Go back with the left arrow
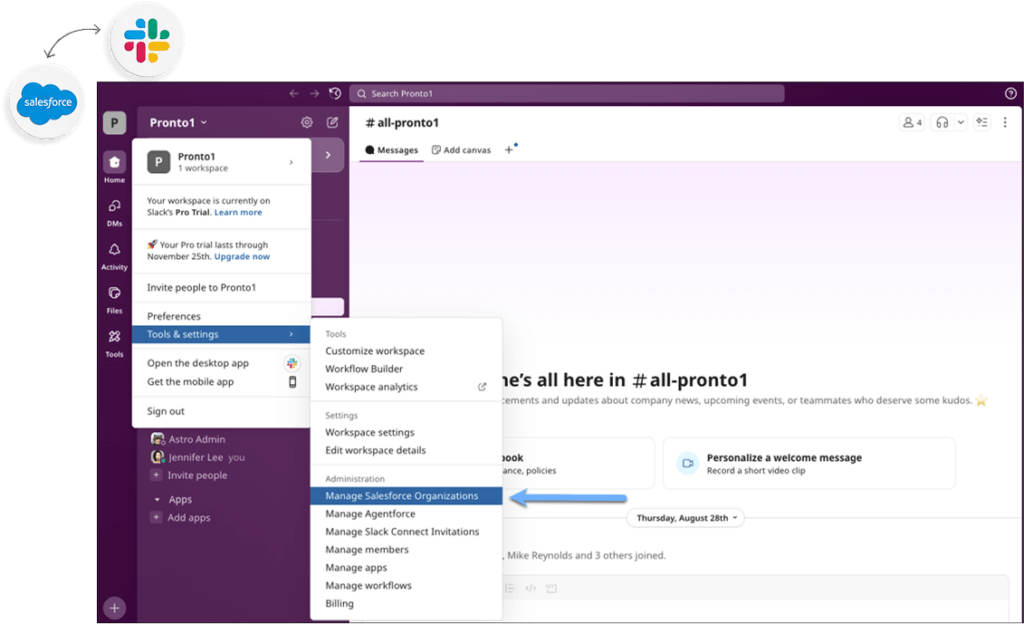This screenshot has height=624, width=1024. (x=294, y=93)
